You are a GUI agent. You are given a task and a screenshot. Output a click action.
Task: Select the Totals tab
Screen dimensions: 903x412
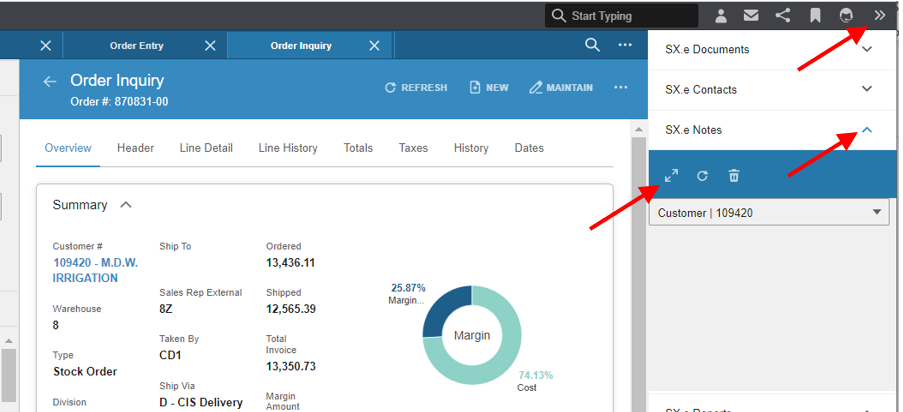coord(358,148)
